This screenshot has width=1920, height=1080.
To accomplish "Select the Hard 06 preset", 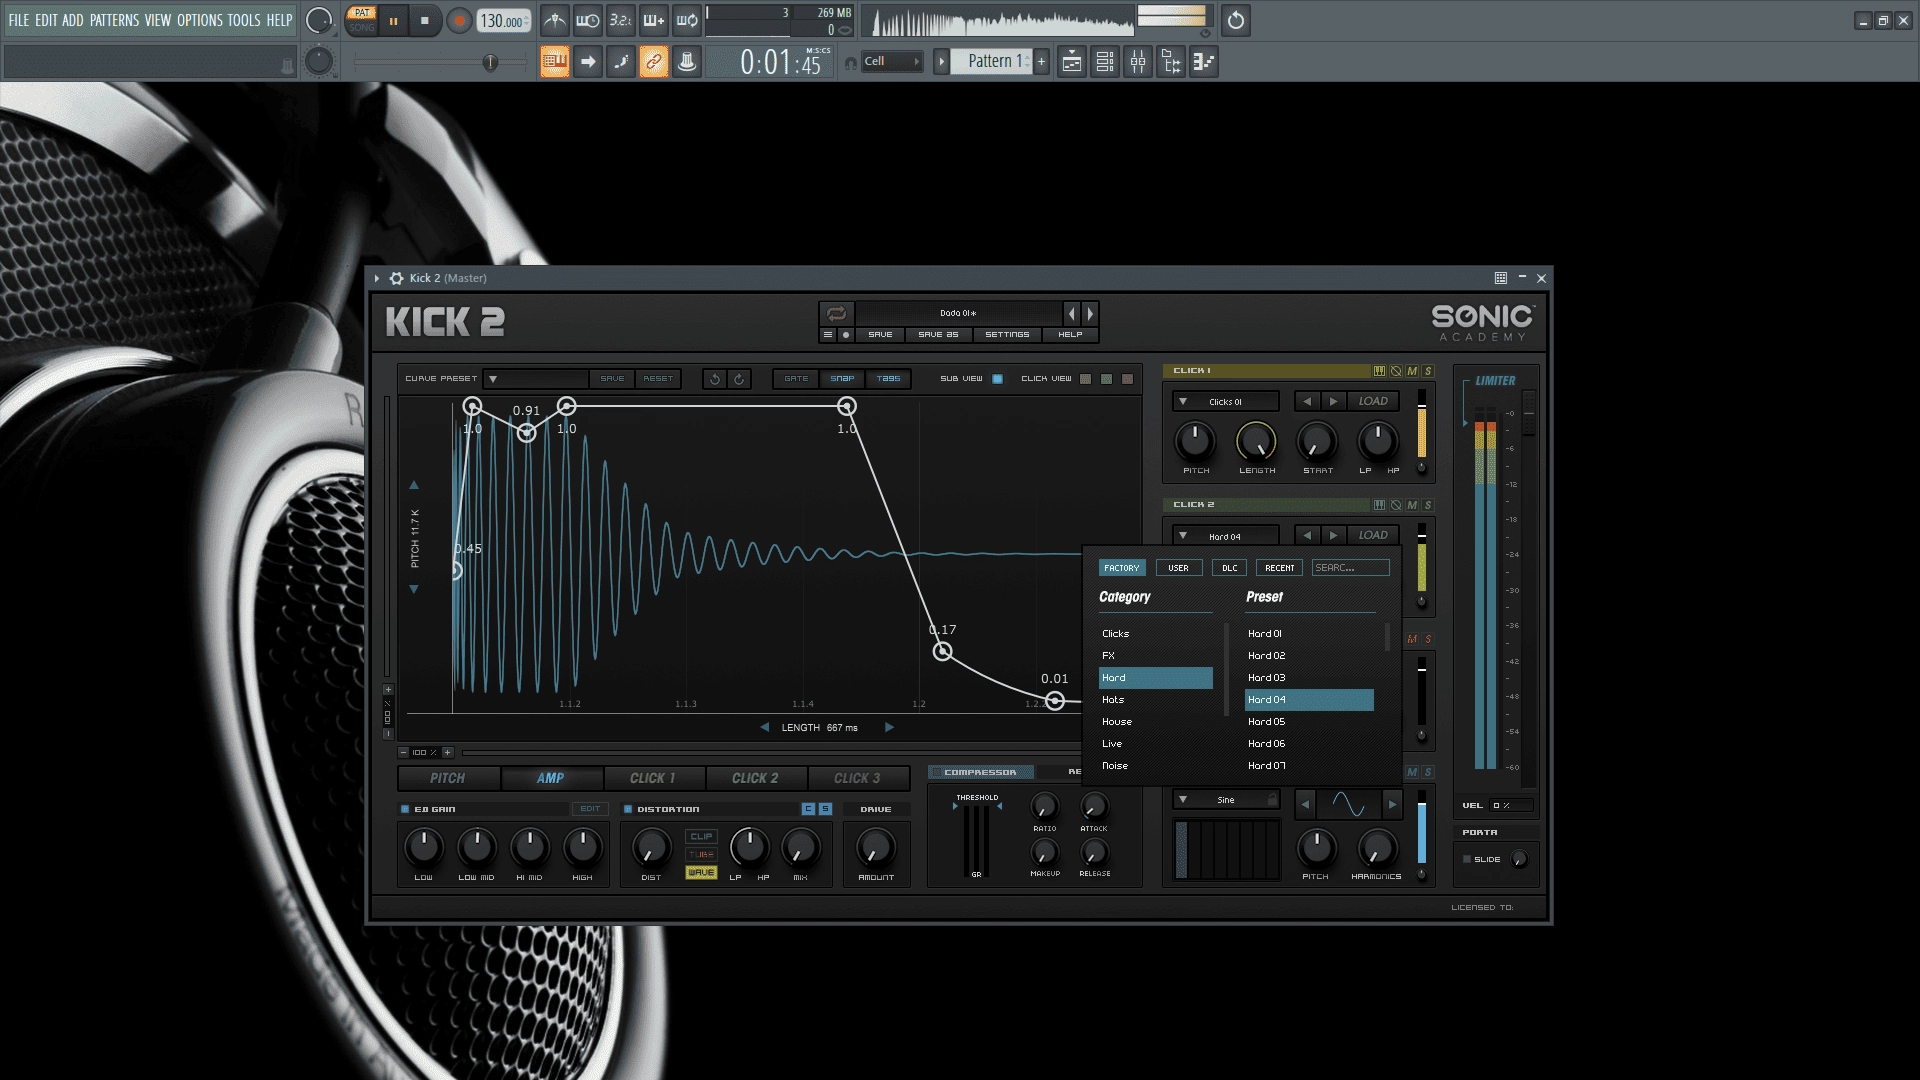I will tap(1309, 744).
